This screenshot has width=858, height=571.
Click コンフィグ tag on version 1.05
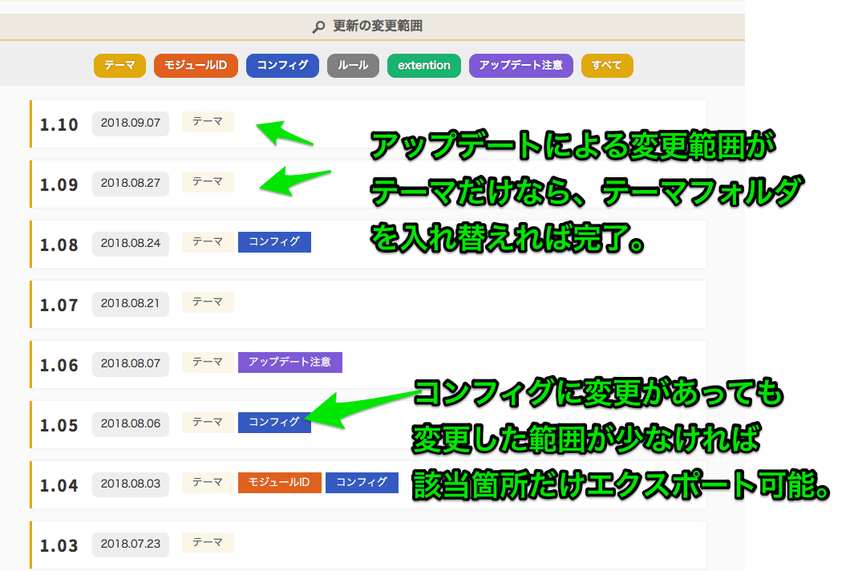pyautogui.click(x=274, y=423)
